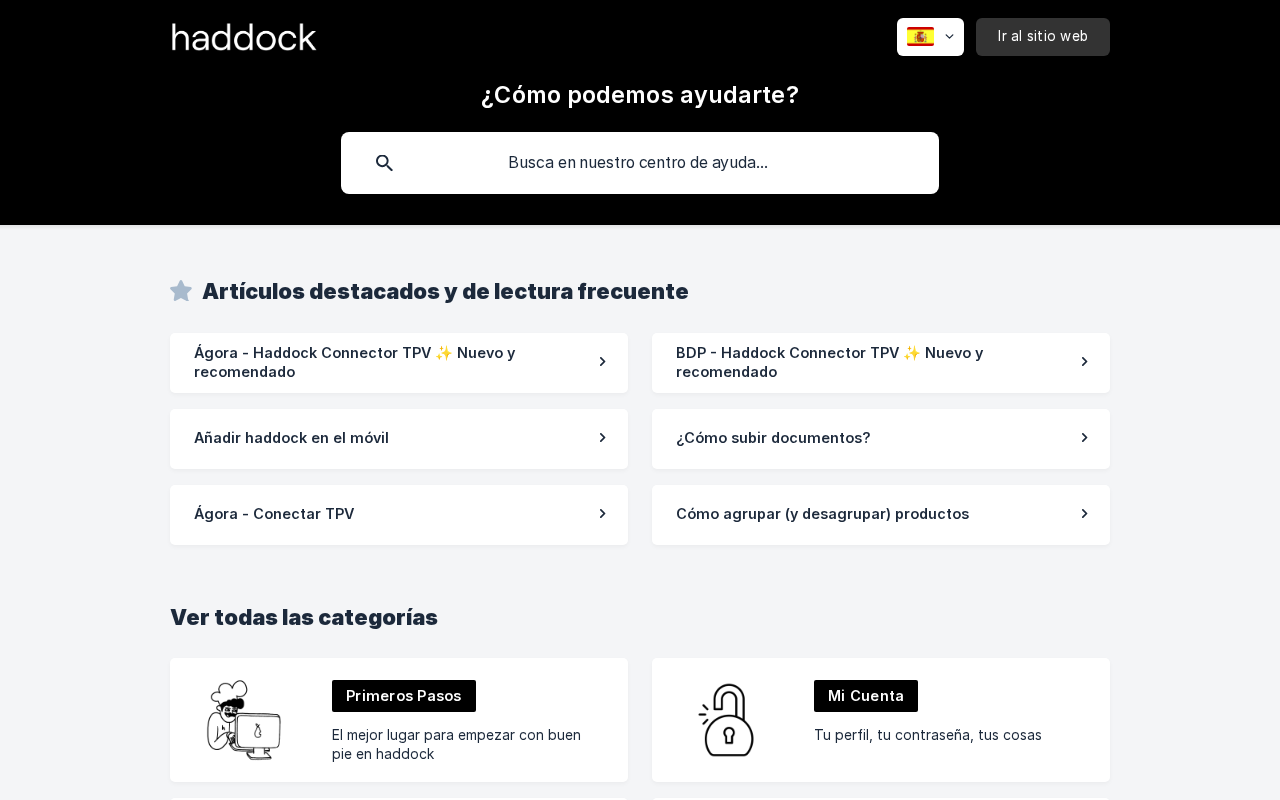Click the chevron on BDP - Haddock Connector TPV
Screen dimensions: 1280x800
(x=1084, y=362)
